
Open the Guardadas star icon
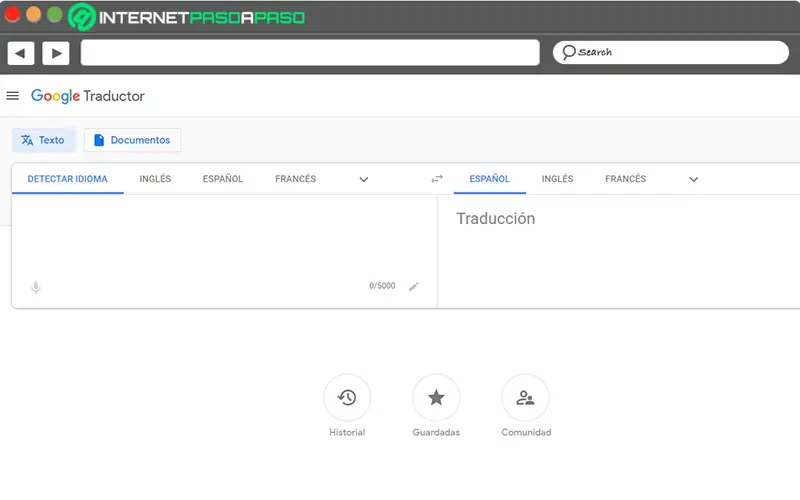point(436,397)
